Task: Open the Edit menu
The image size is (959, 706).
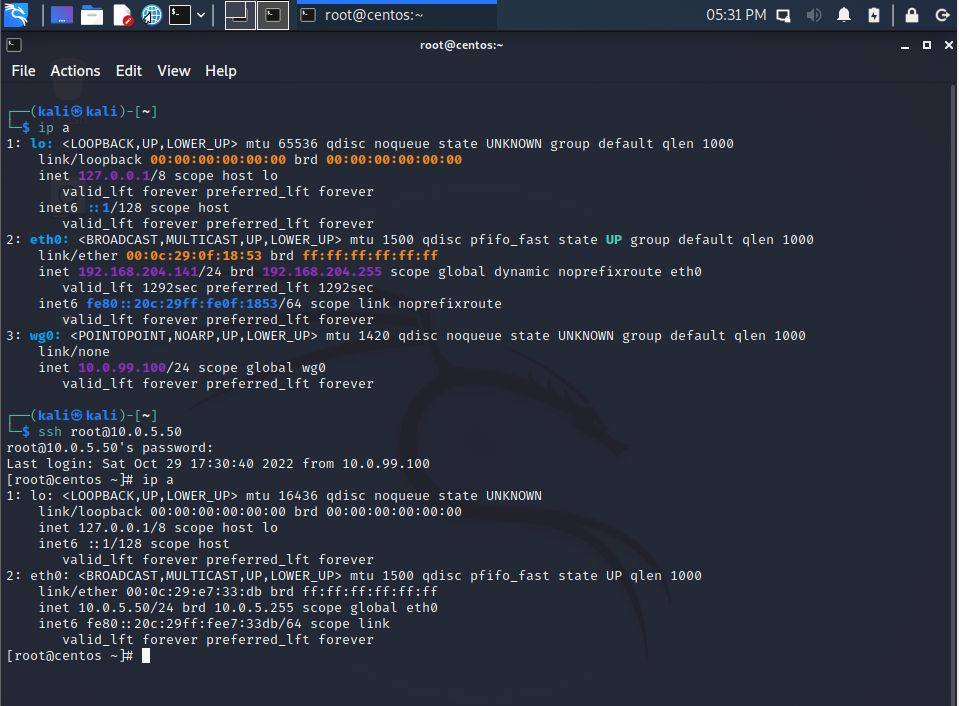Action: pyautogui.click(x=129, y=71)
